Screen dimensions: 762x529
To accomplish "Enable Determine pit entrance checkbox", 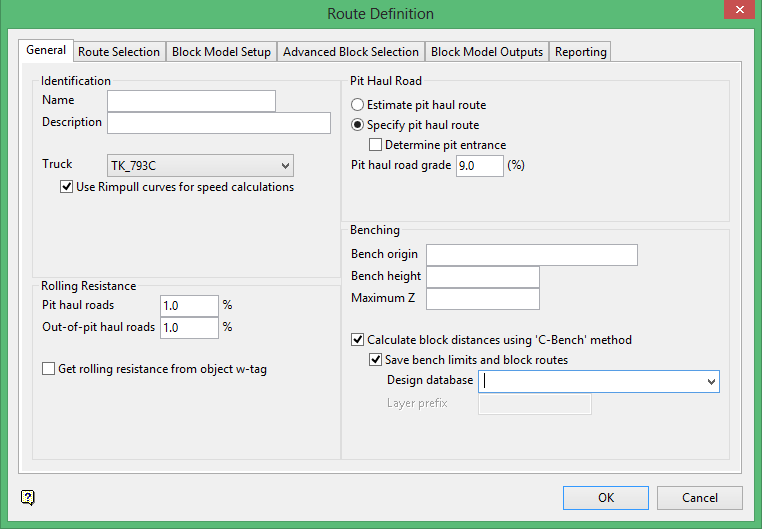I will pos(376,145).
